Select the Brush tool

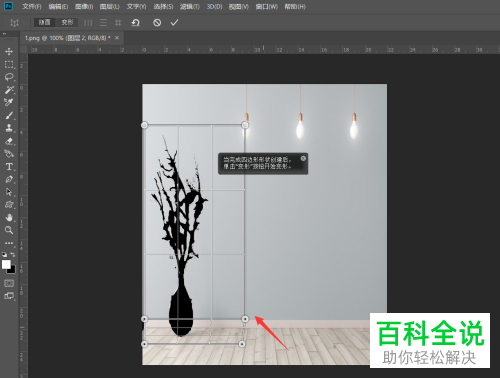[9, 115]
